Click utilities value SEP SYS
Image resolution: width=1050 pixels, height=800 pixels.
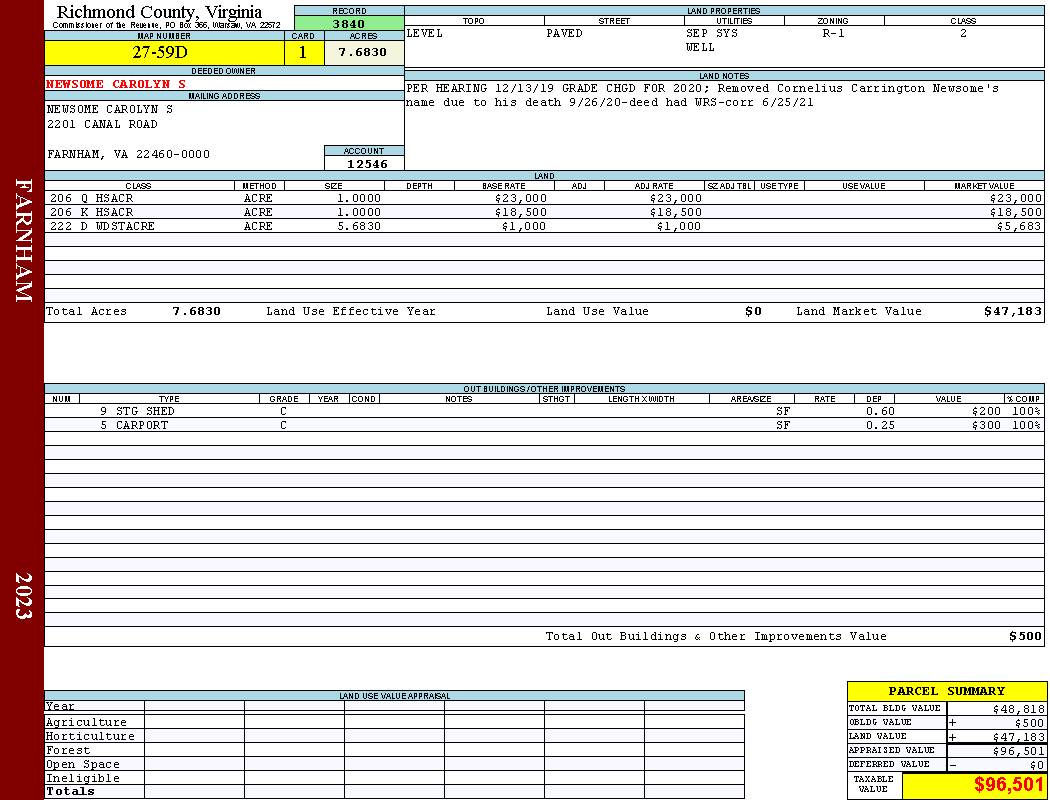coord(712,33)
